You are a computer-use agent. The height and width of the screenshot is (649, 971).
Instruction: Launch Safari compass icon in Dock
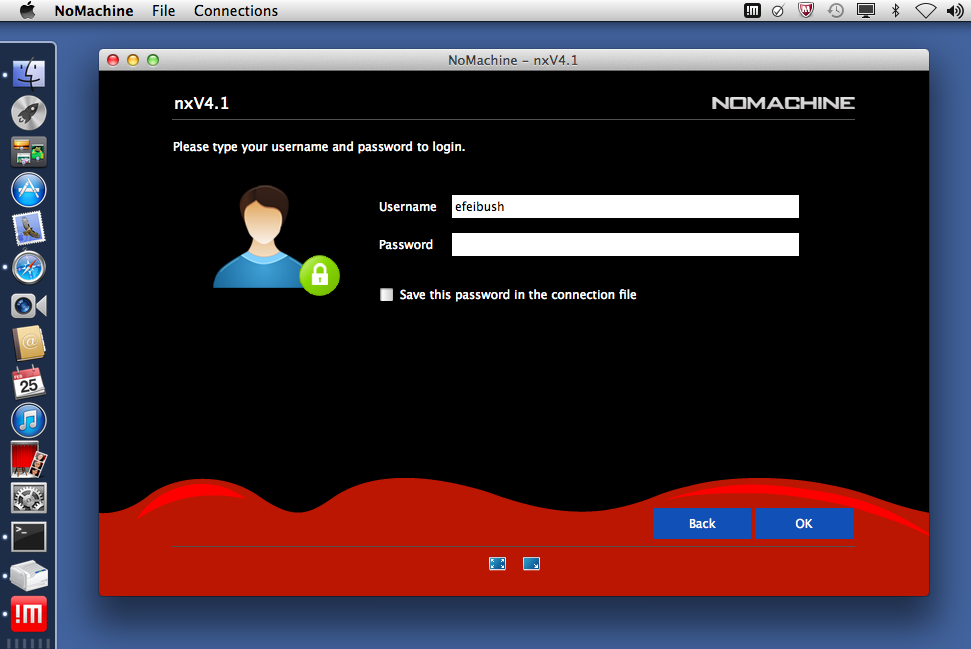point(28,267)
